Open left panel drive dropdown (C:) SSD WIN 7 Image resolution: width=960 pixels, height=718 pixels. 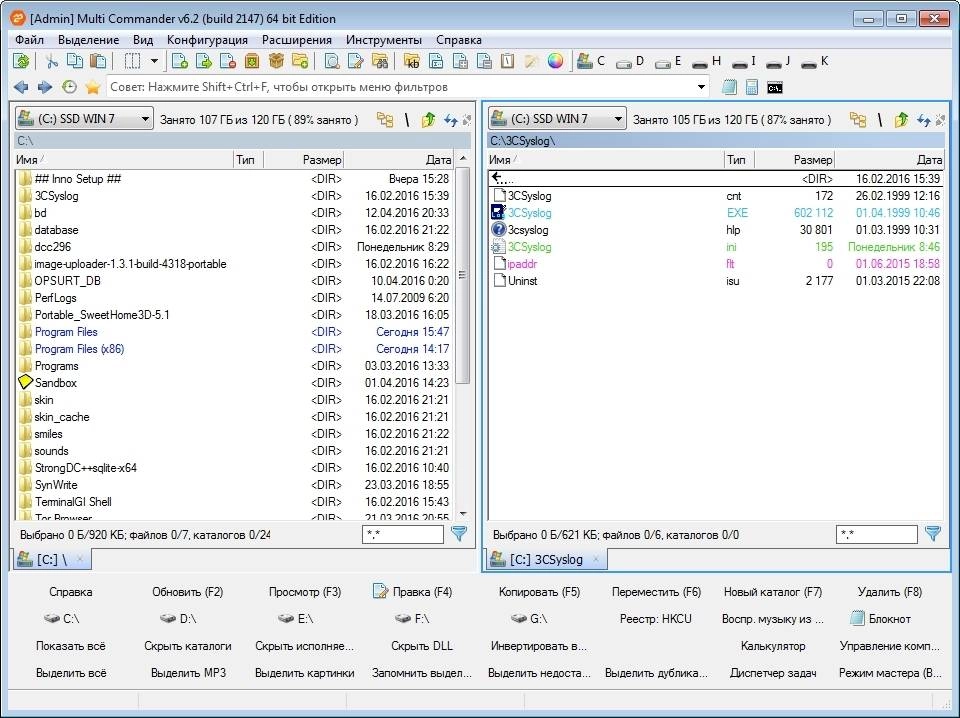(x=84, y=119)
